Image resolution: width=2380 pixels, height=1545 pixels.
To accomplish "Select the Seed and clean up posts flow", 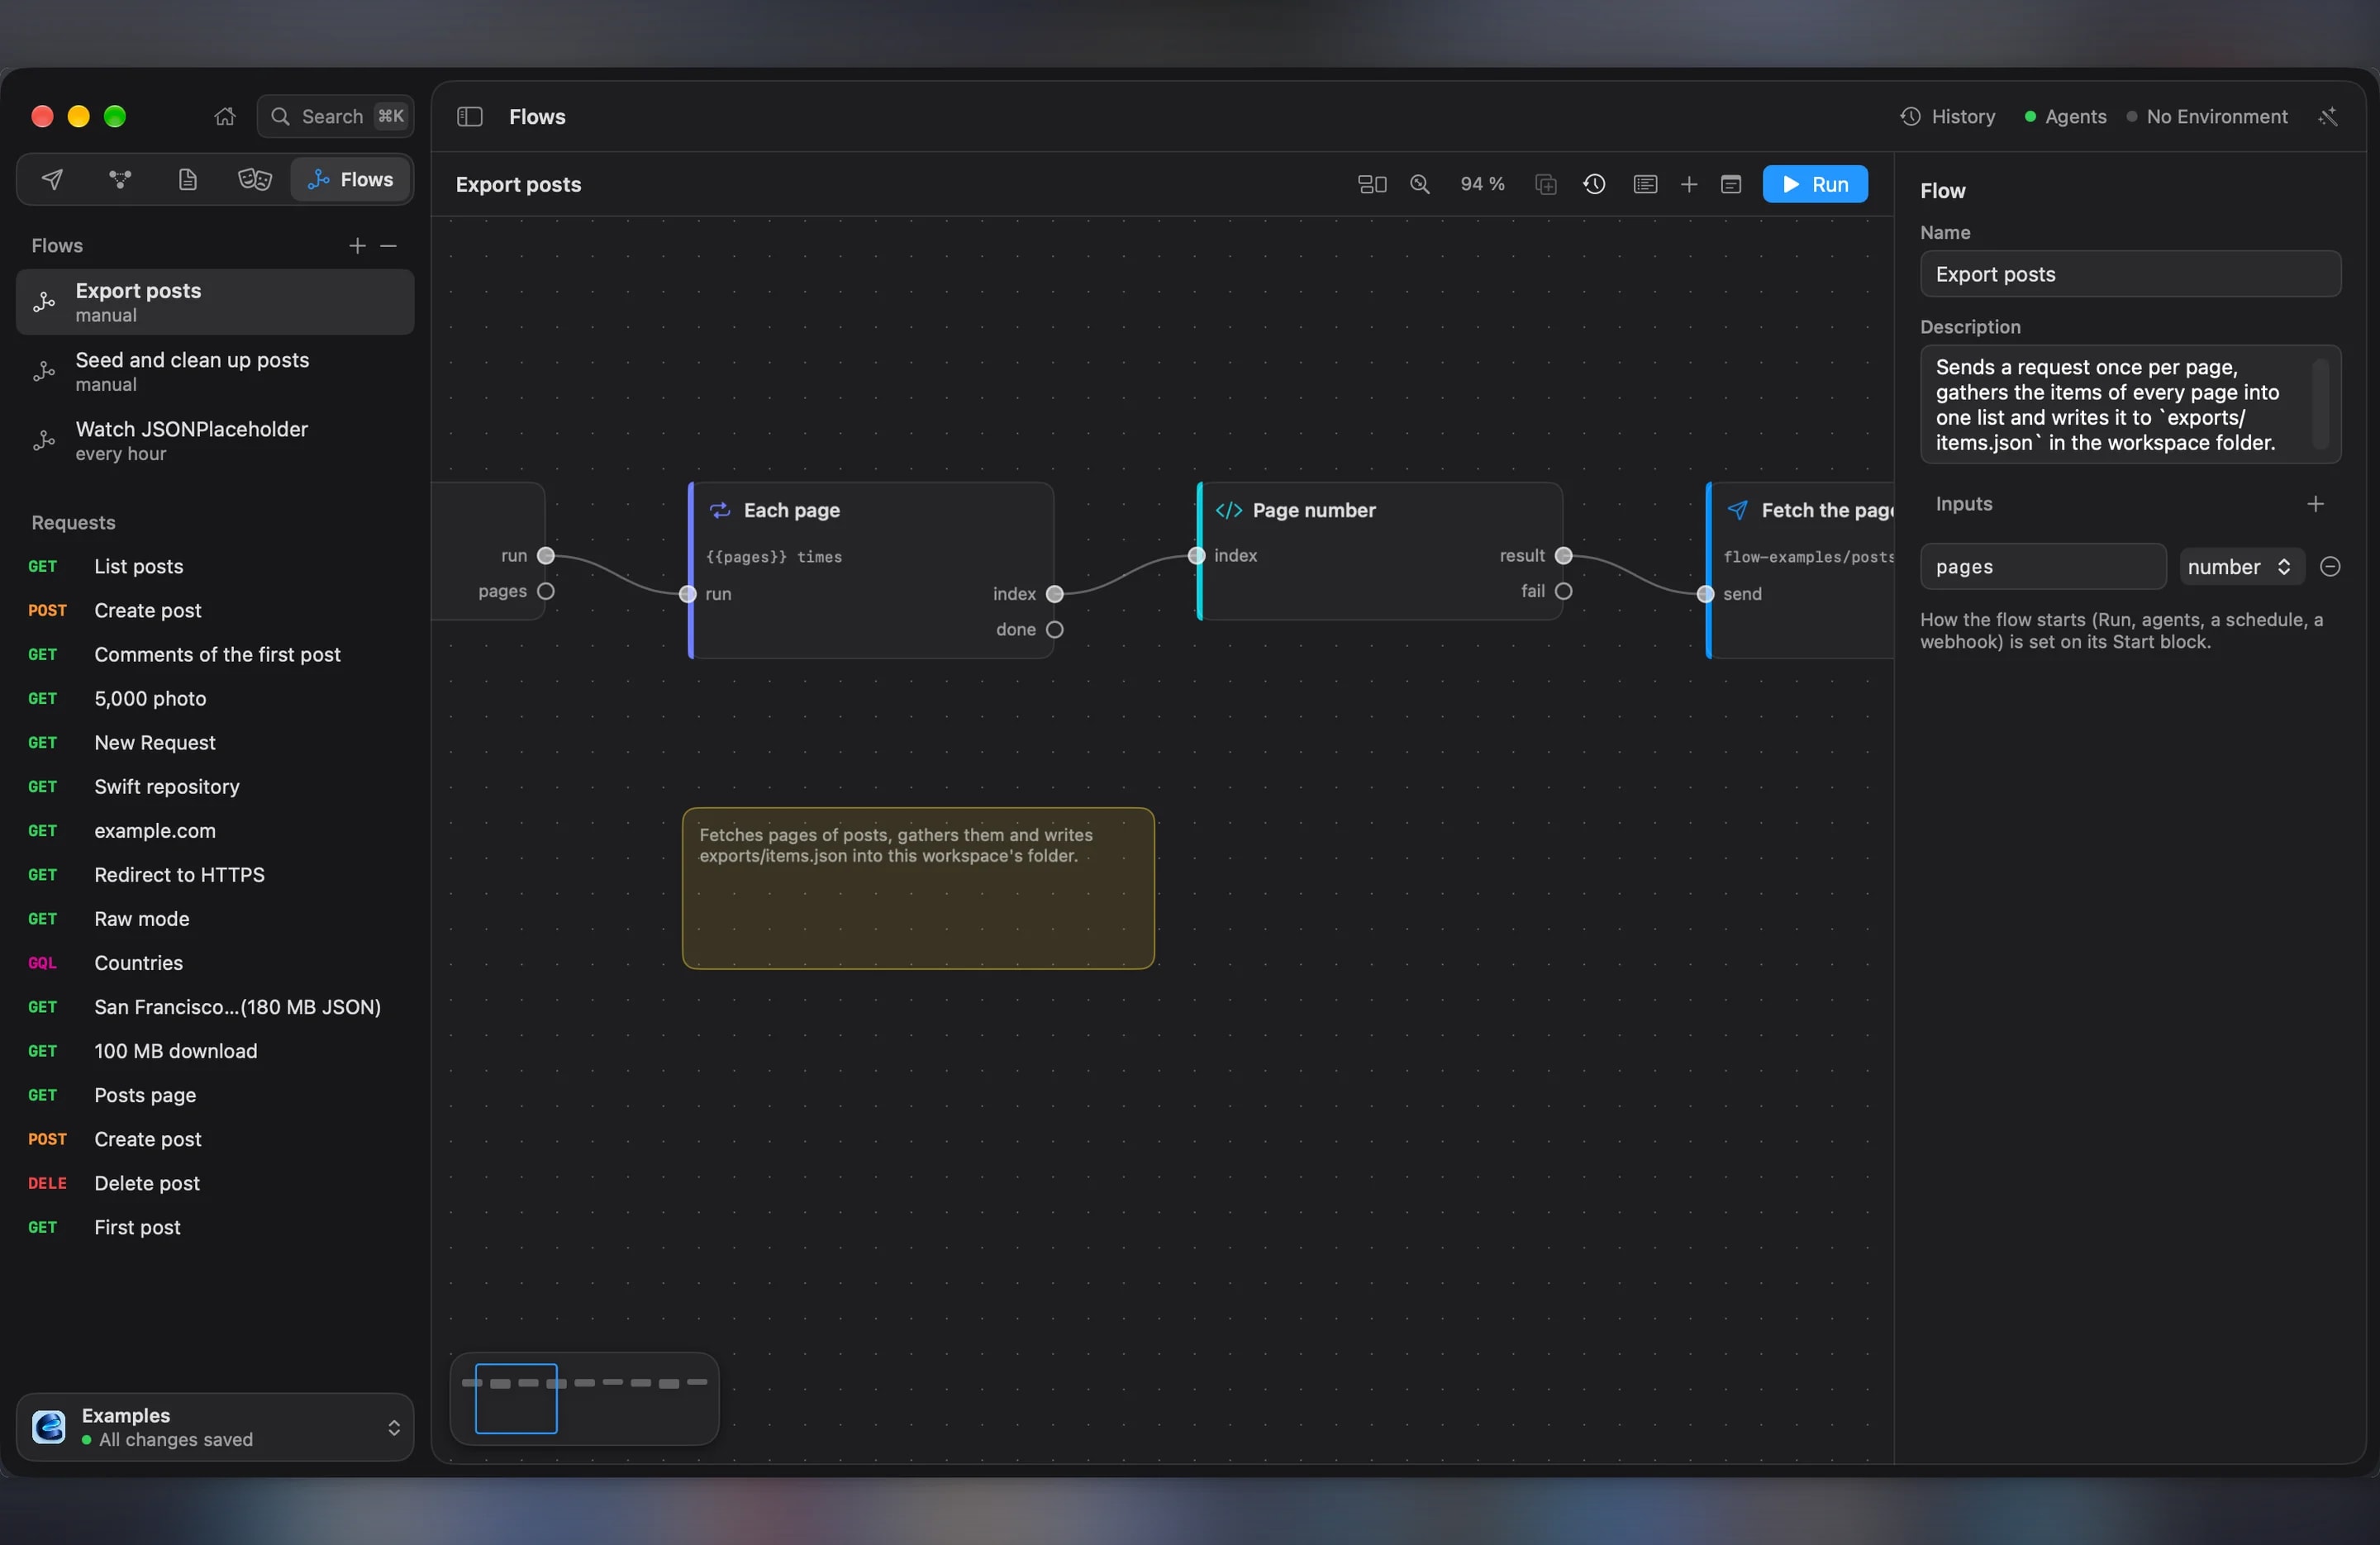I will 215,372.
